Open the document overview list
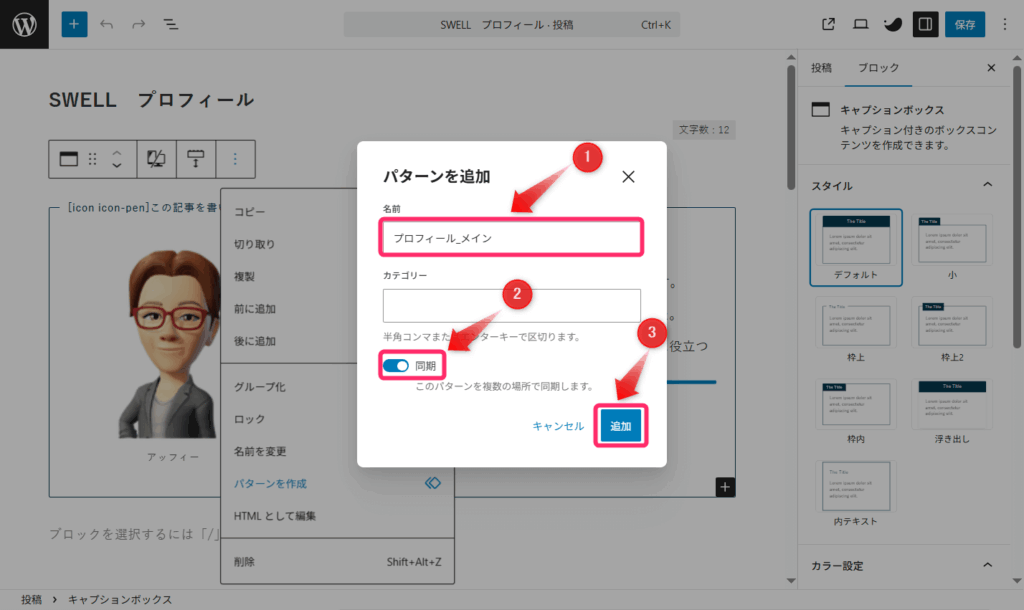1024x610 pixels. tap(170, 24)
